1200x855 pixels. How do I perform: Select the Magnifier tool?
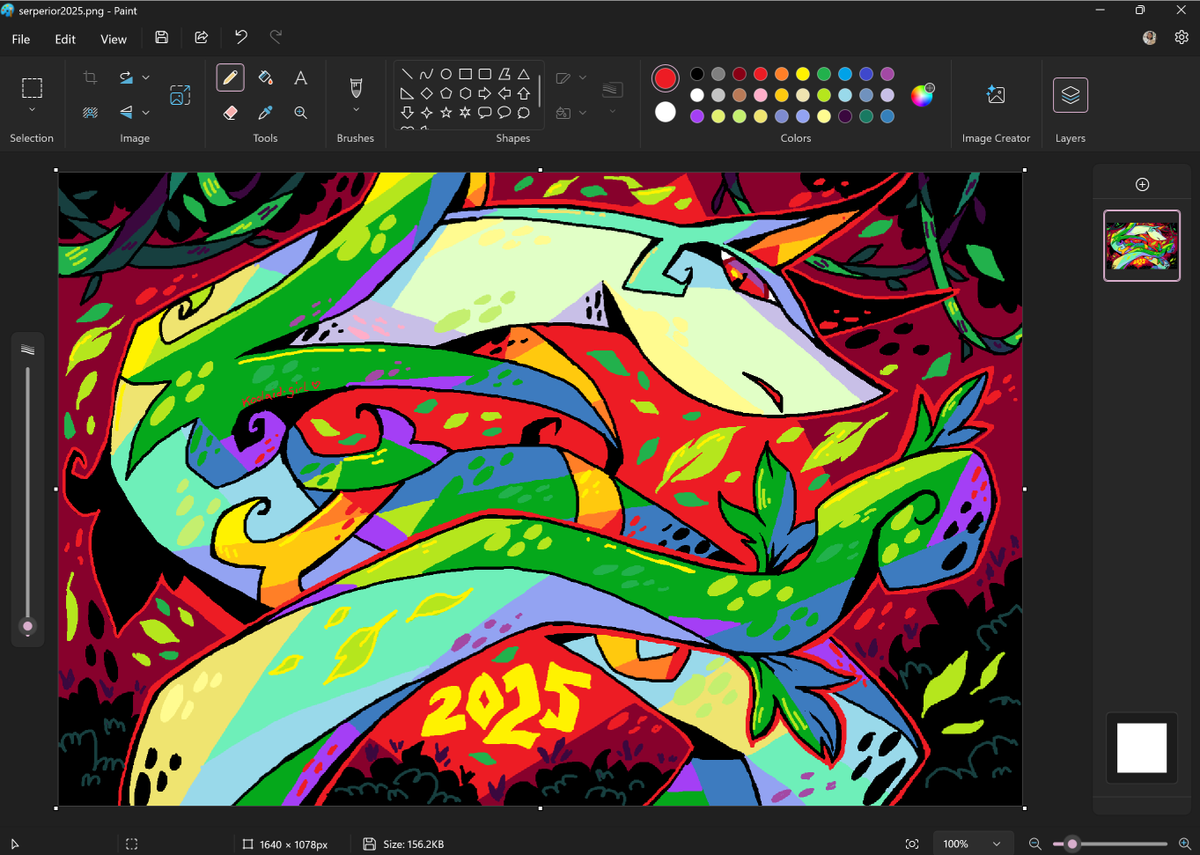[x=300, y=112]
